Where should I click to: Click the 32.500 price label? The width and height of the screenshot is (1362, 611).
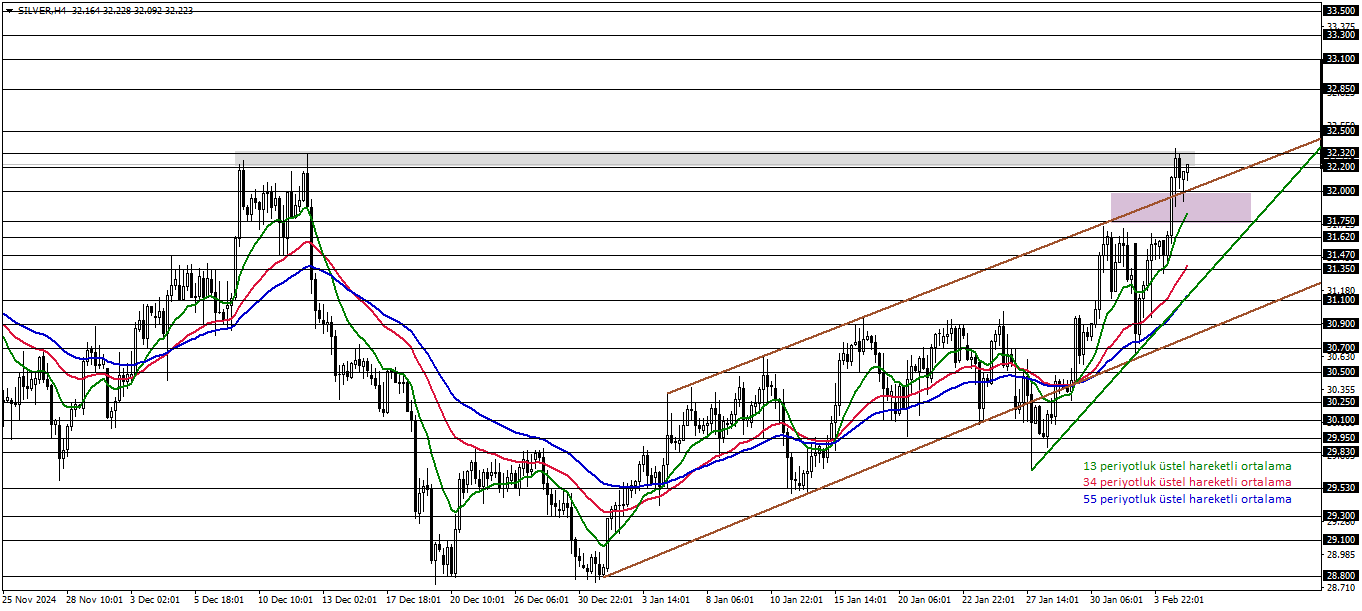[x=1340, y=131]
